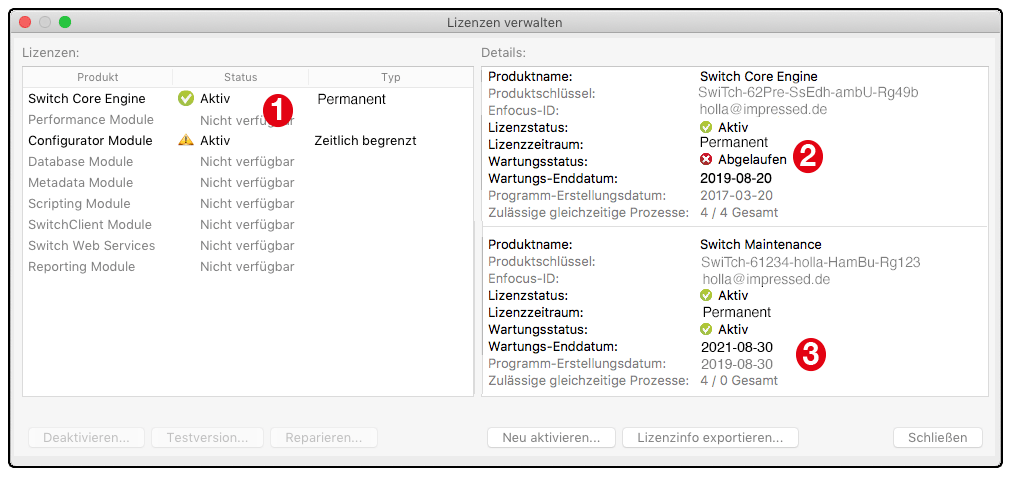Select Performance Module in license list
This screenshot has width=1011, height=500.
click(x=91, y=120)
